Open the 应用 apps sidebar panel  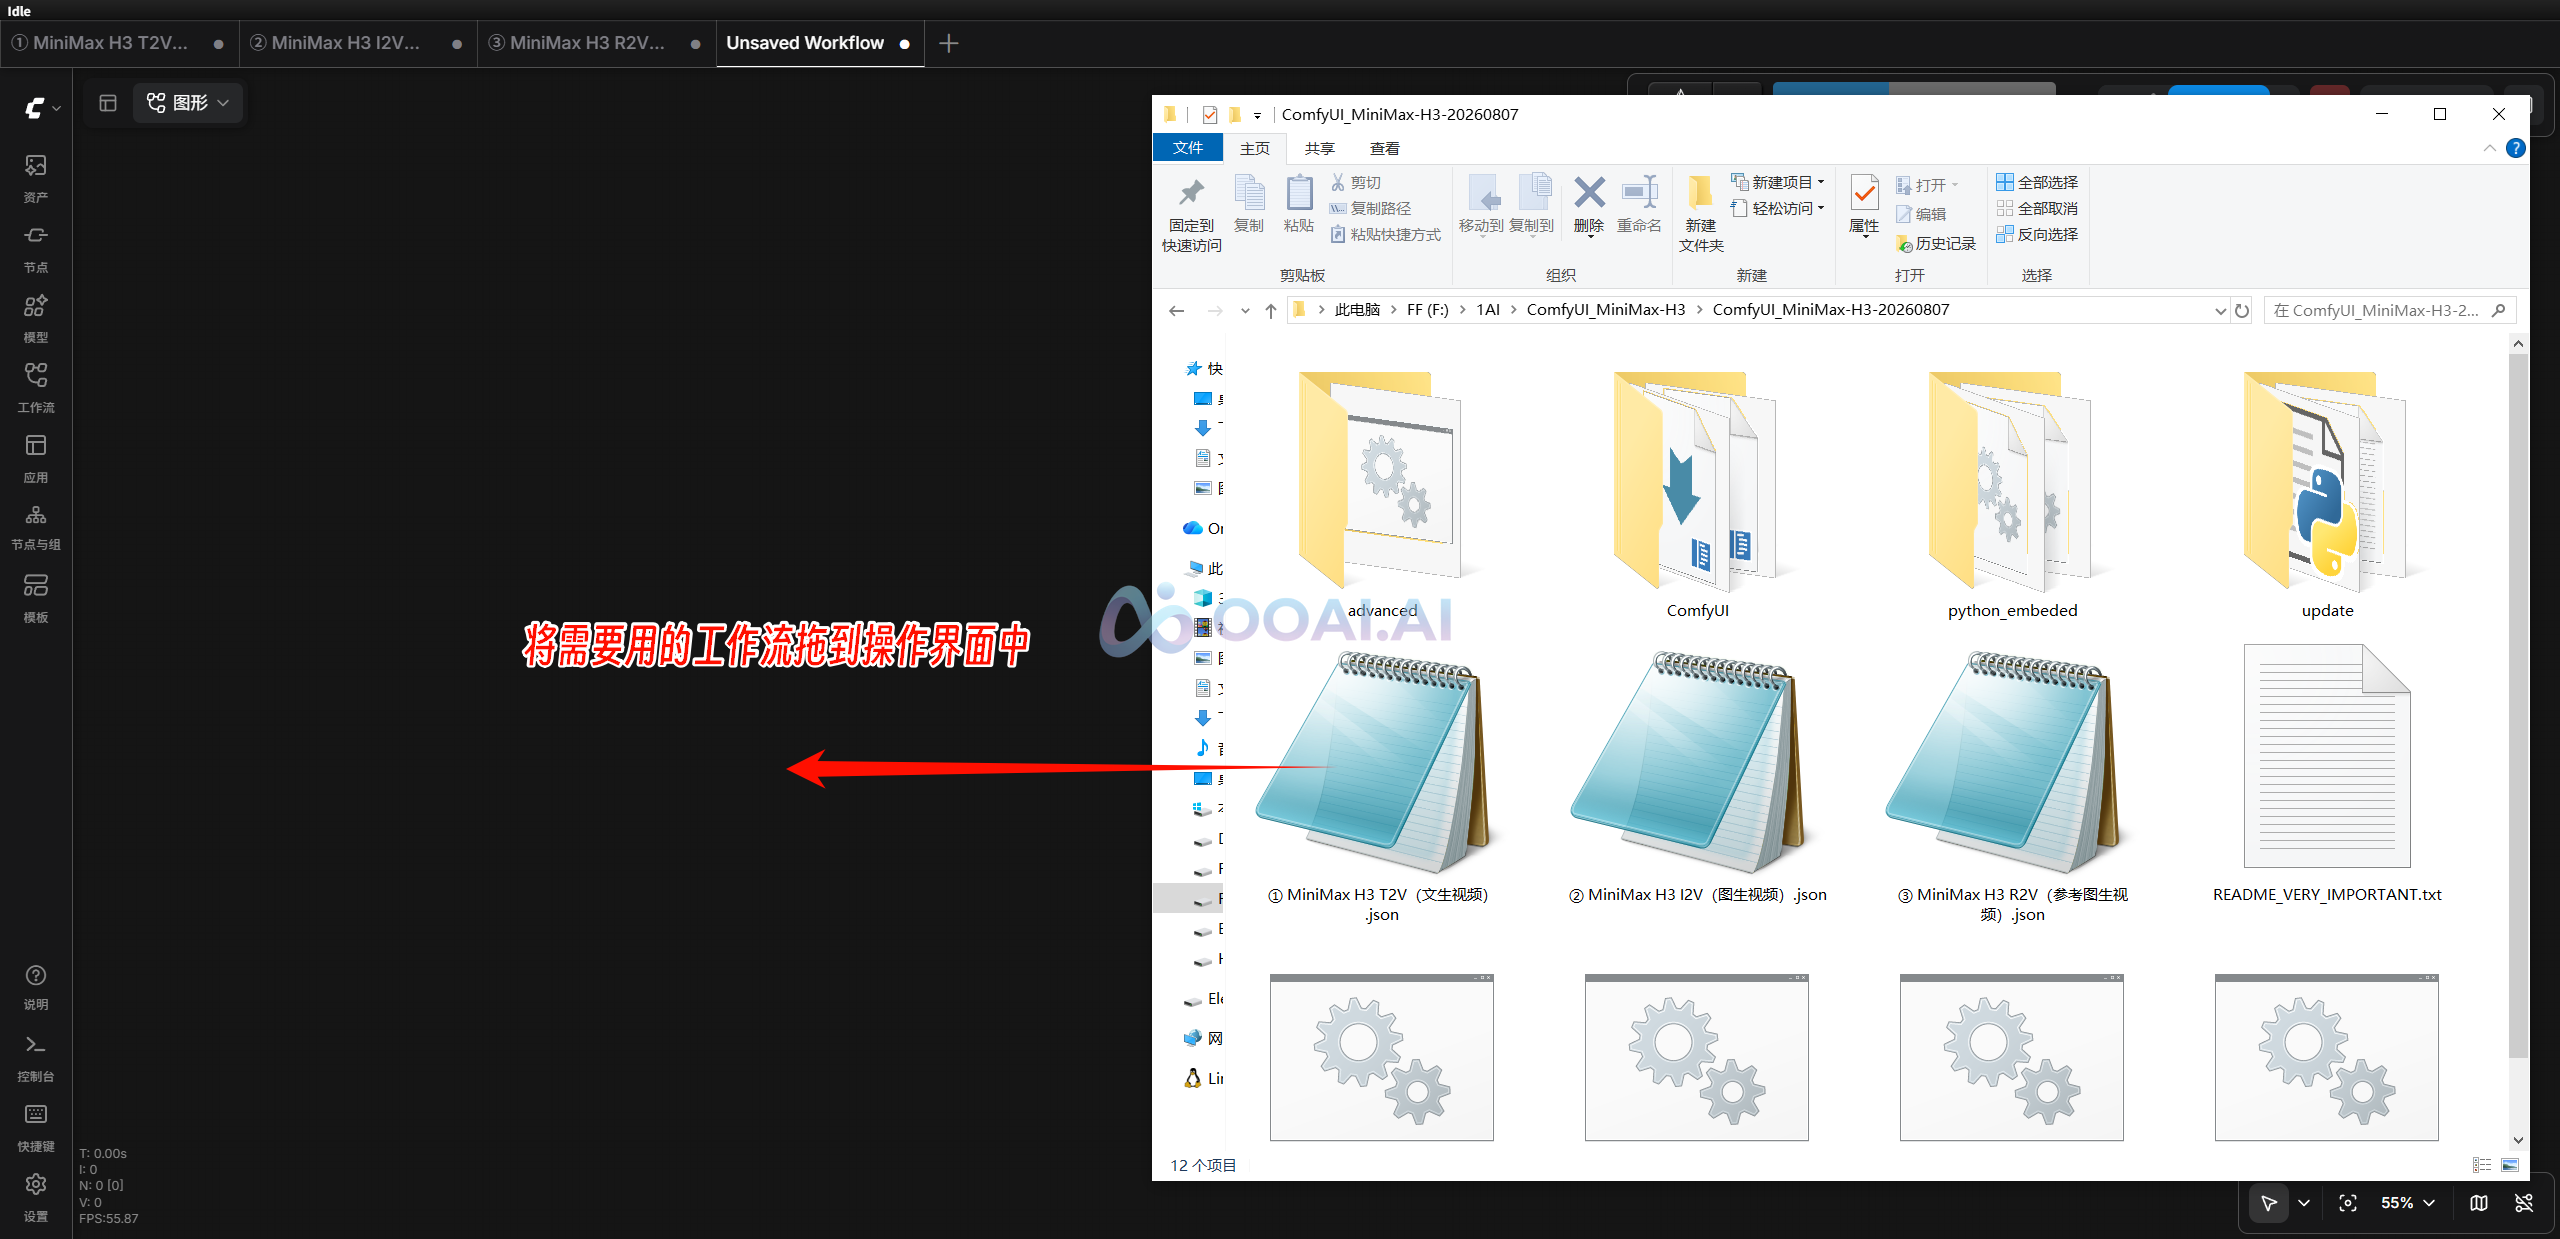tap(36, 458)
